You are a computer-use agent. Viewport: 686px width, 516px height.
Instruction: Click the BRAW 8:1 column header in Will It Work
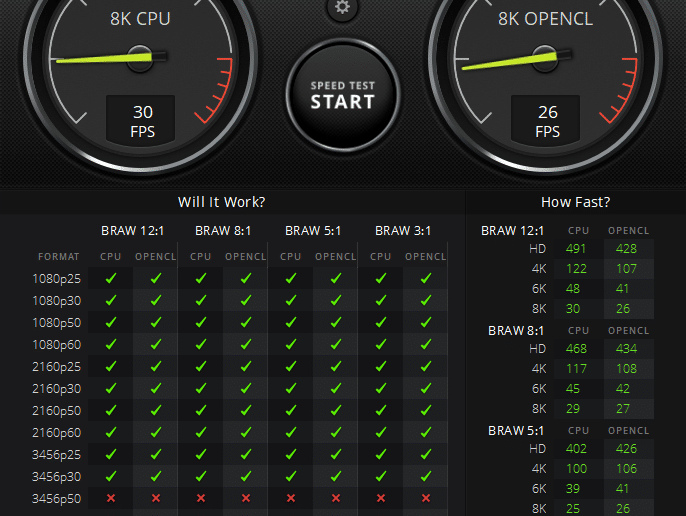click(x=223, y=231)
